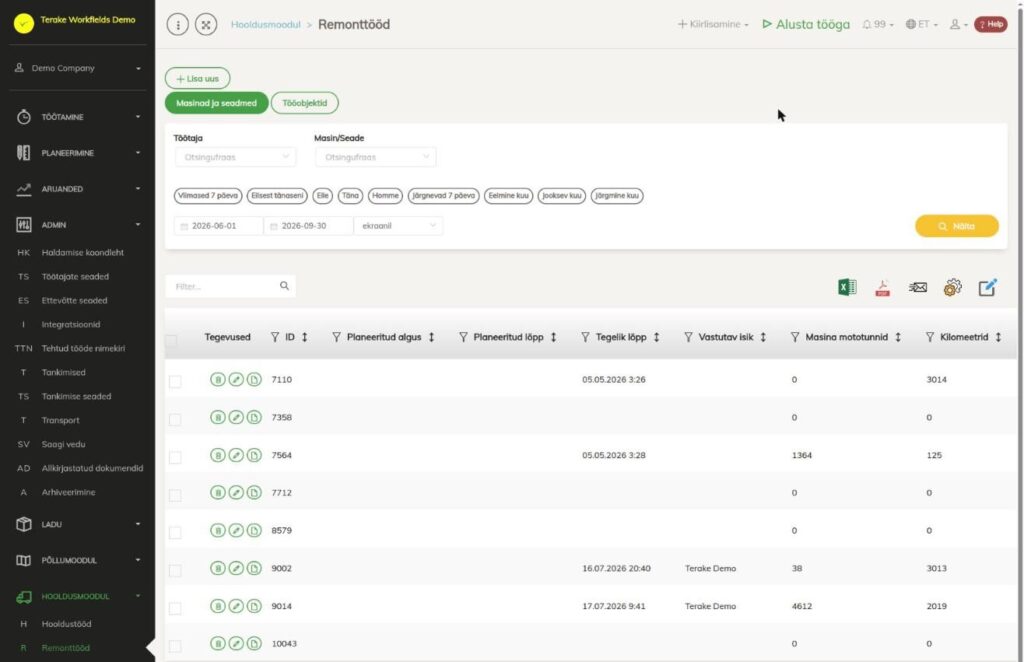Click the start date field 2026-06-01
Viewport: 1024px width, 662px height.
coord(219,226)
